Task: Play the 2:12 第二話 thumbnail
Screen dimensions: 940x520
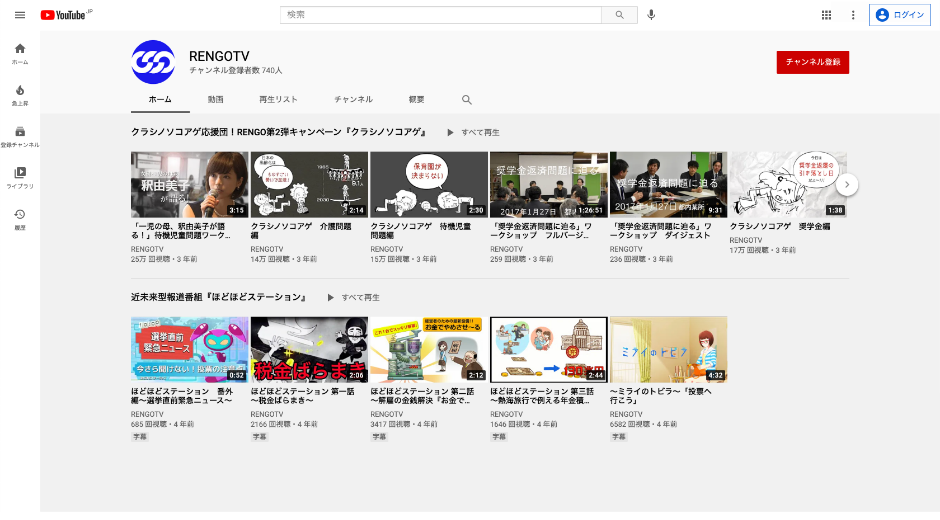Action: click(x=429, y=350)
